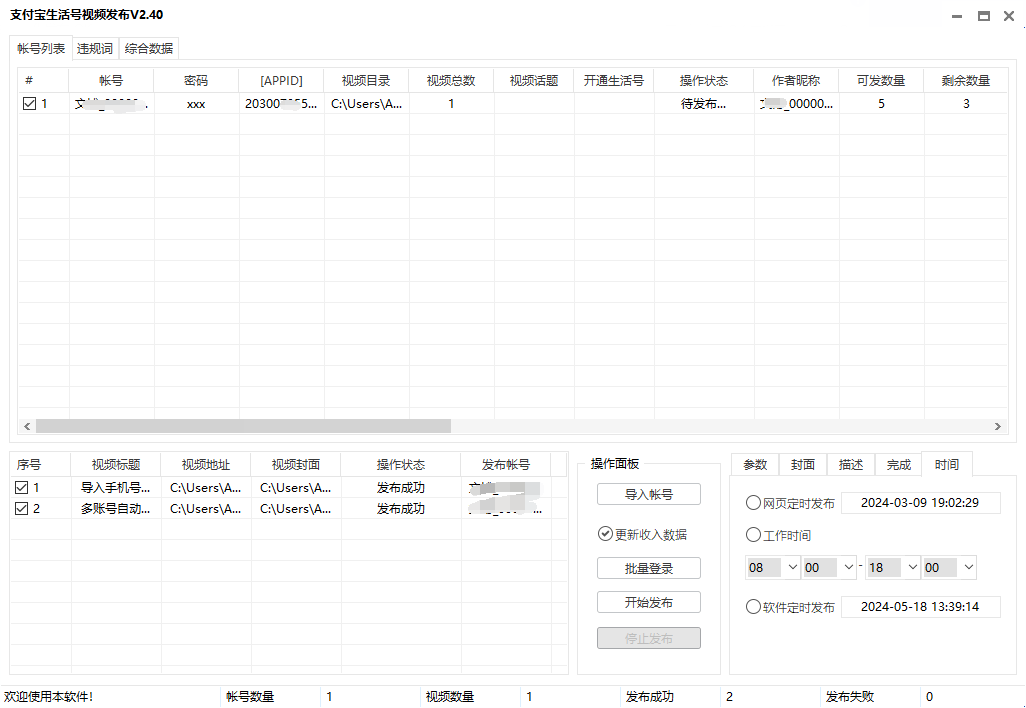Click the account list scrollbar's right arrow
Screen dimensions: 1026x708
(998, 427)
